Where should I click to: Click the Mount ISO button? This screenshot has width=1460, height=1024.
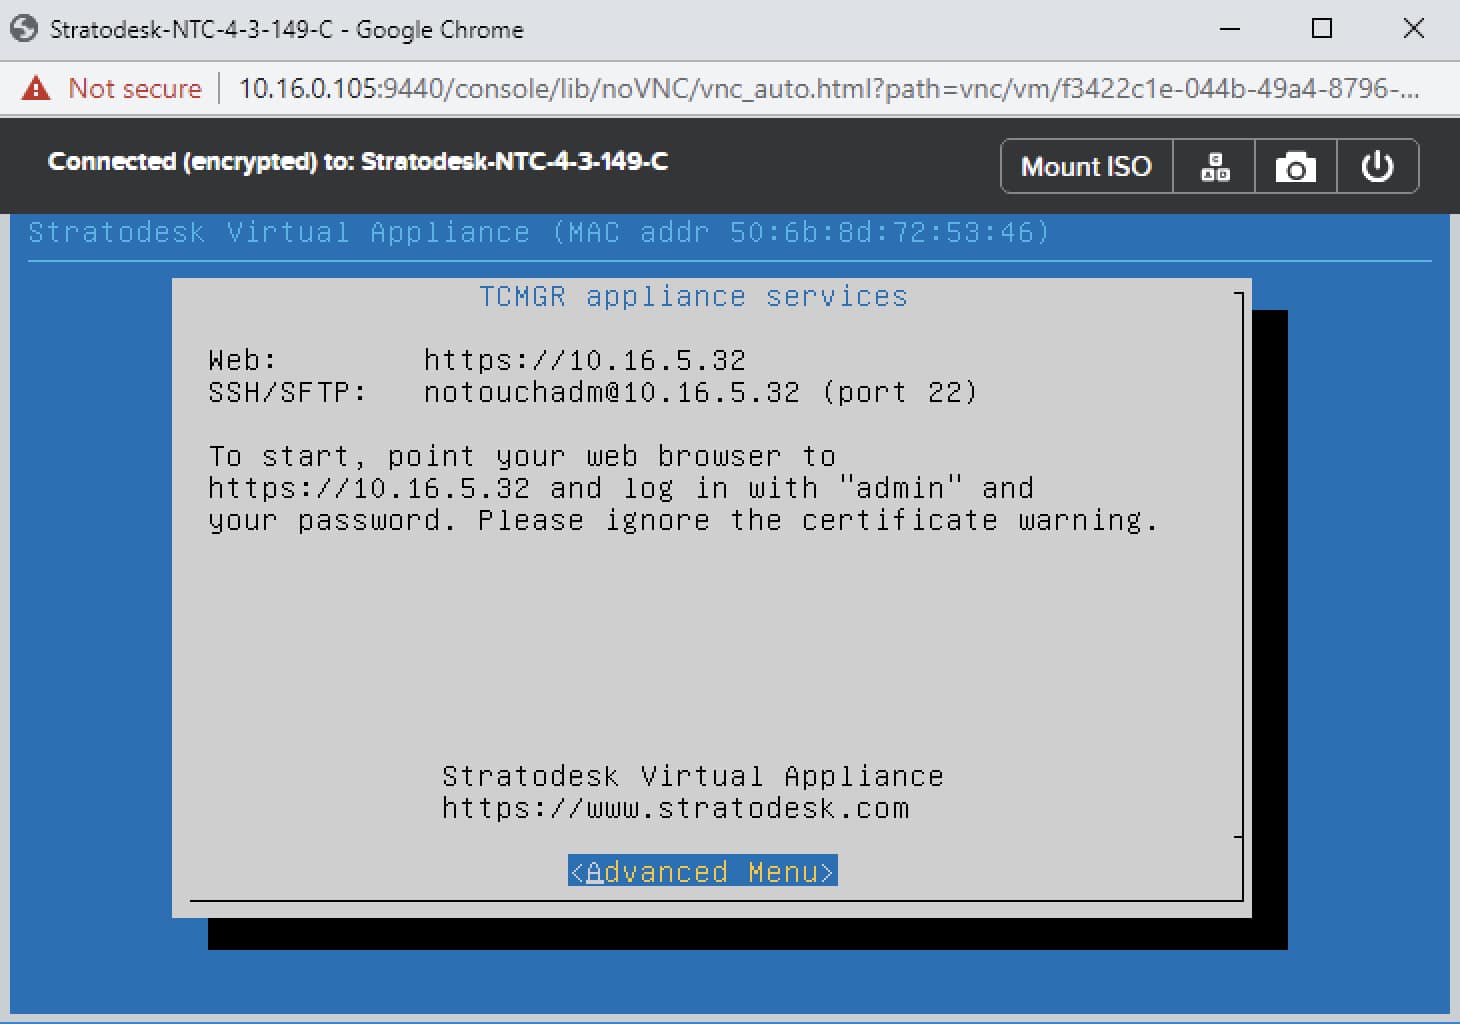click(1086, 166)
